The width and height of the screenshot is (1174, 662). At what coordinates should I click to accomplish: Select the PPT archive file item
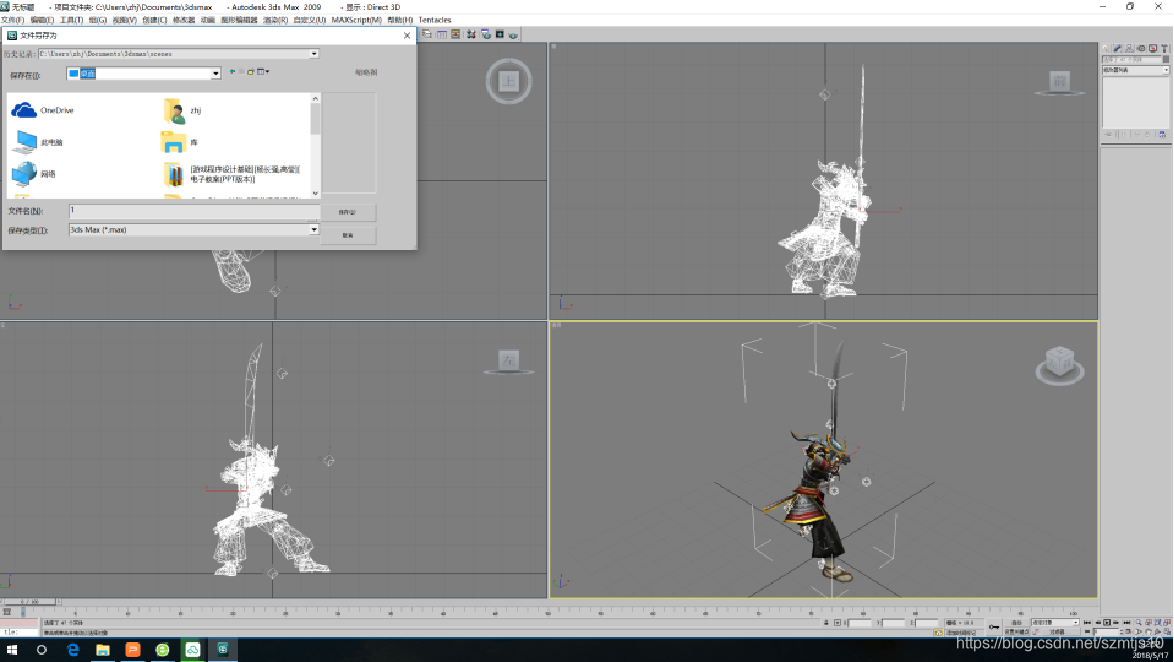click(x=232, y=174)
